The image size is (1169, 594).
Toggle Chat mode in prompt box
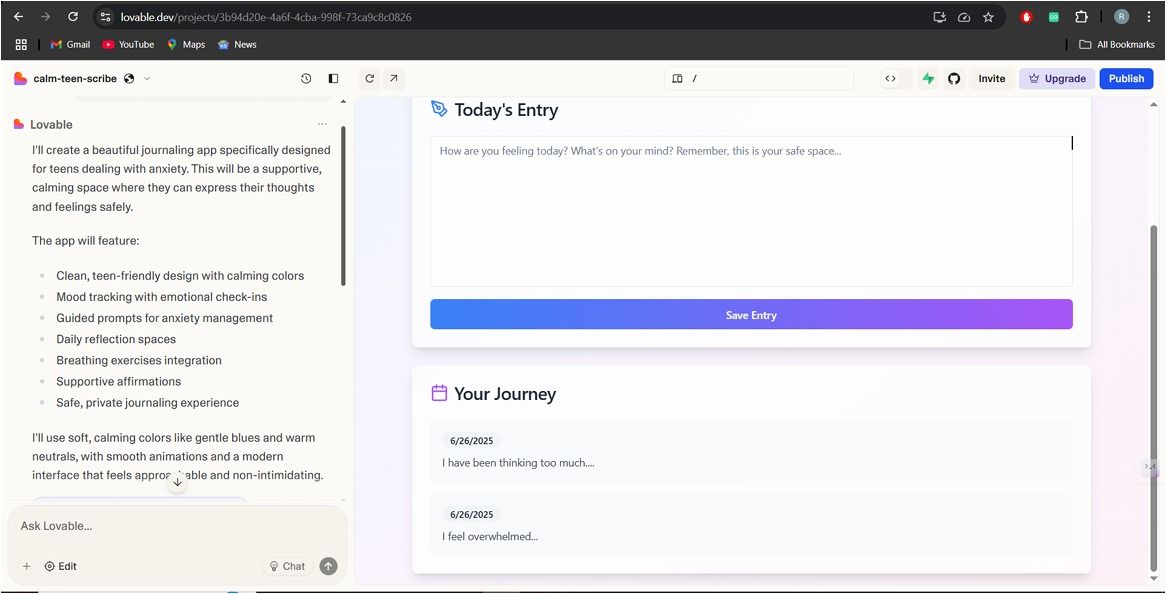pos(287,566)
